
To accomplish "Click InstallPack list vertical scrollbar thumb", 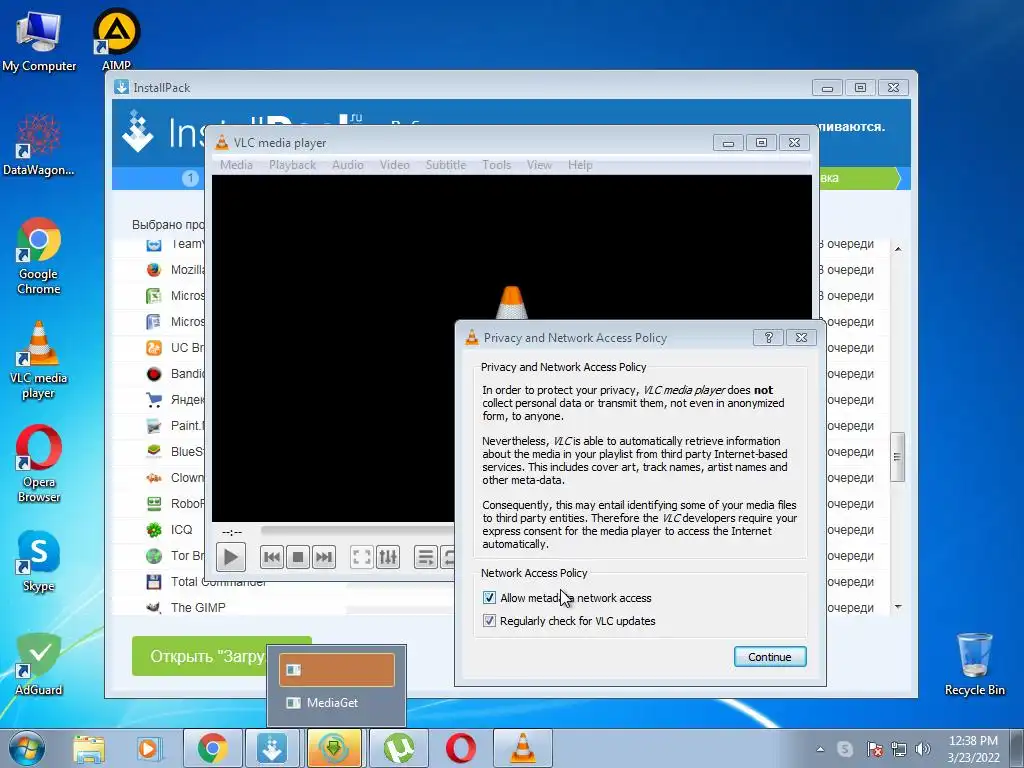I will click(898, 457).
